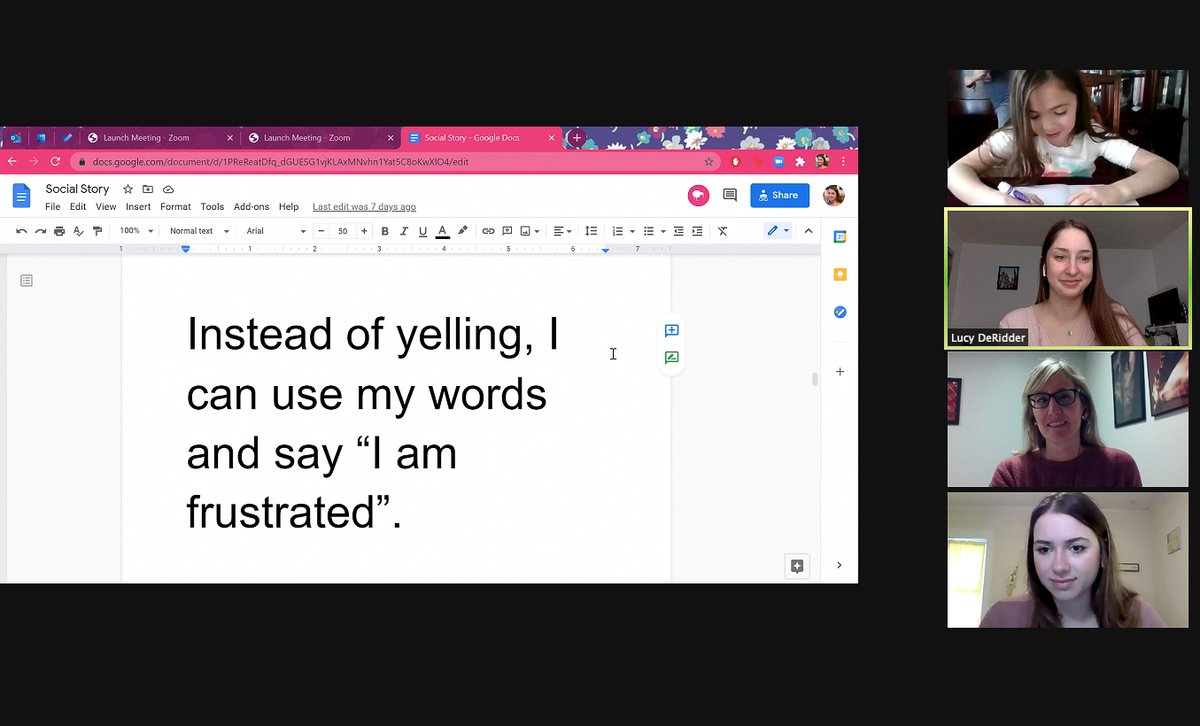Star the Social Story document
This screenshot has height=726, width=1200.
point(128,189)
